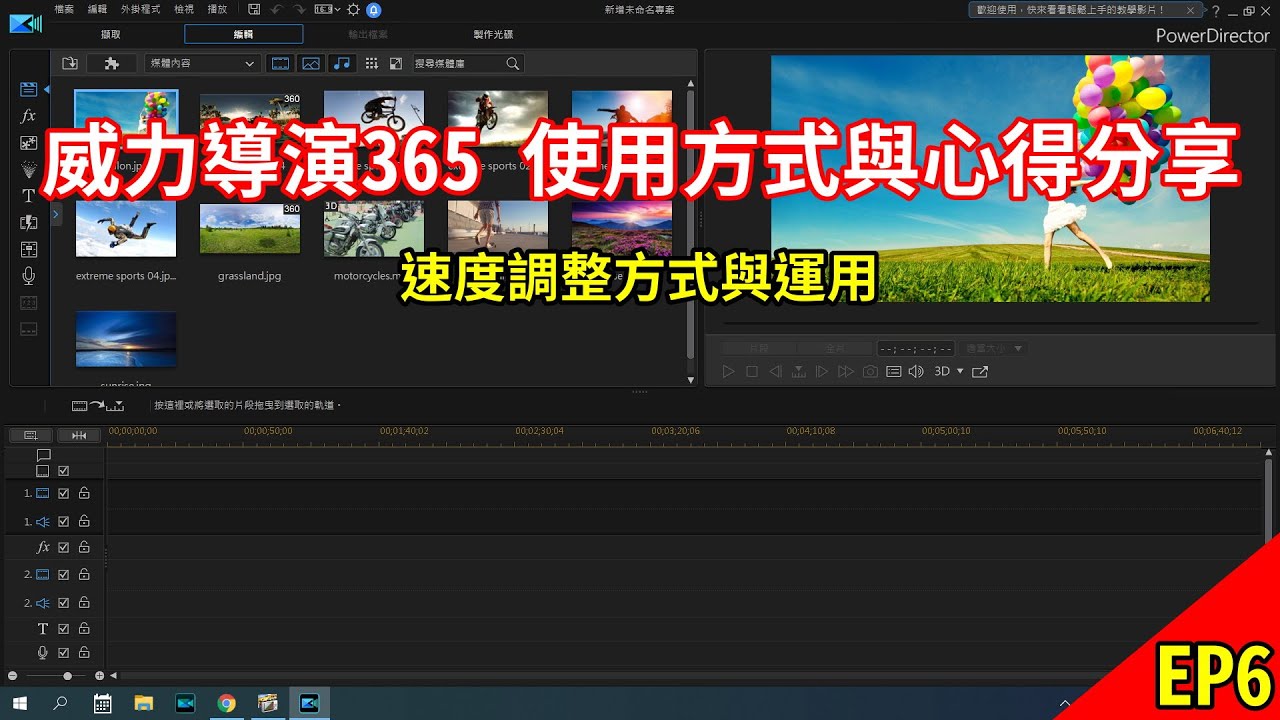Click timeline zoom-in plus button
Screen dimensions: 1280x720
99,676
